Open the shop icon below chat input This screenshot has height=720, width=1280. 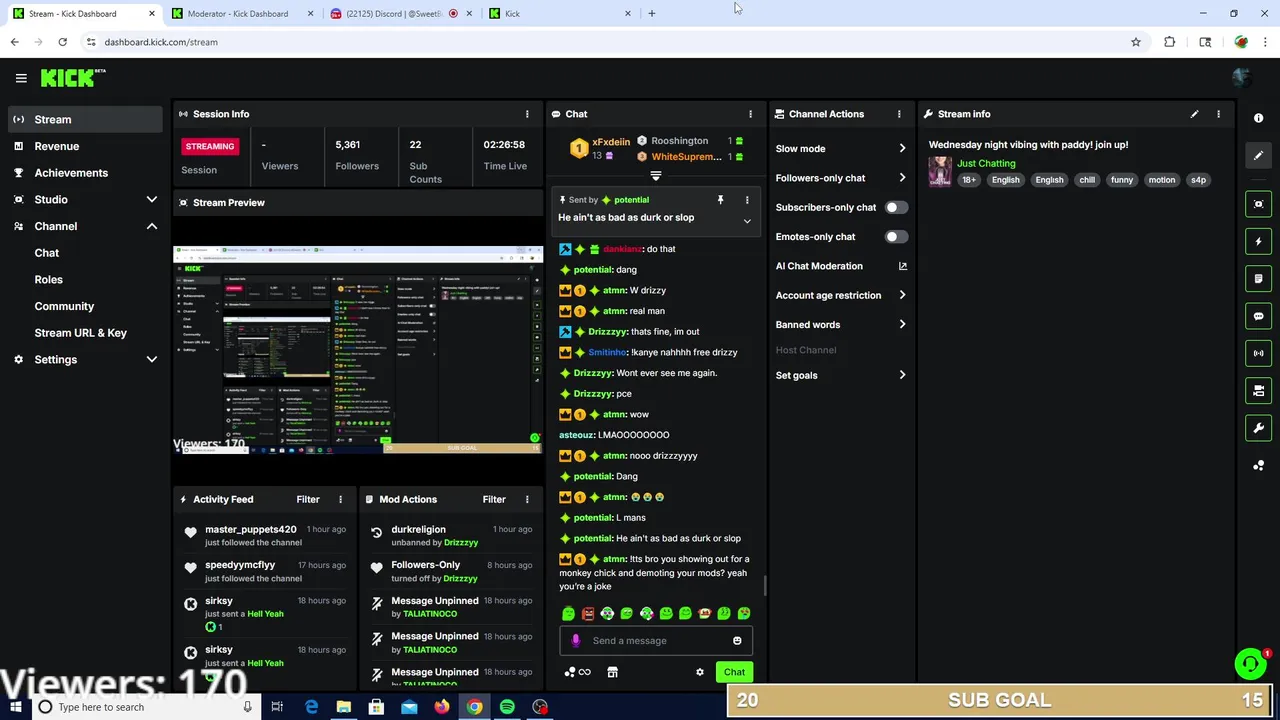pos(612,672)
